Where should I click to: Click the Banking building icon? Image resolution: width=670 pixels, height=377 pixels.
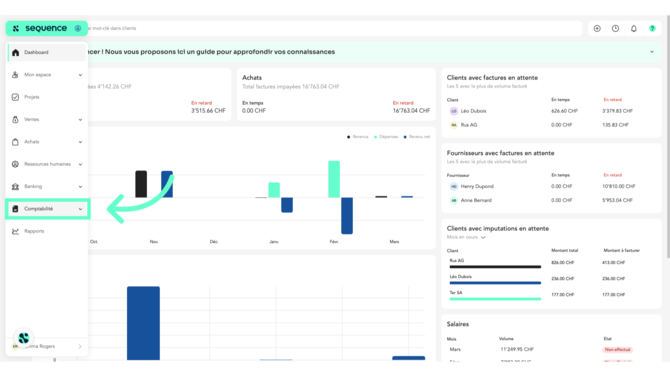point(15,187)
